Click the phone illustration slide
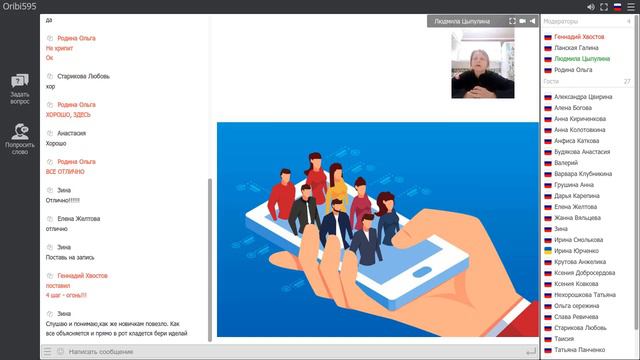This screenshot has height=360, width=640. 378,229
